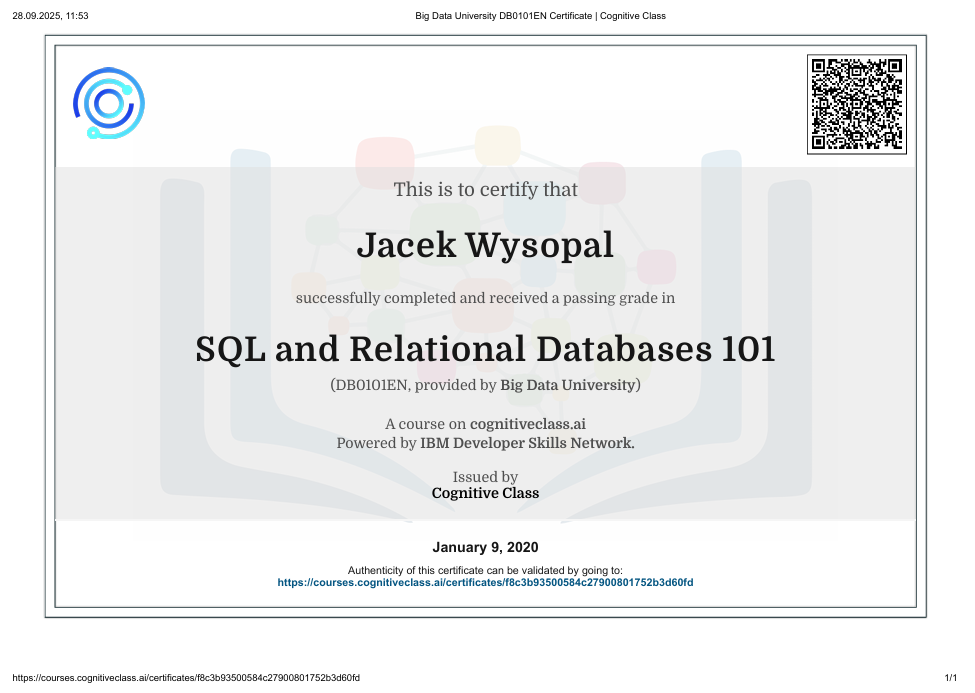Click the IBM Developer Skills Network text

tap(527, 443)
